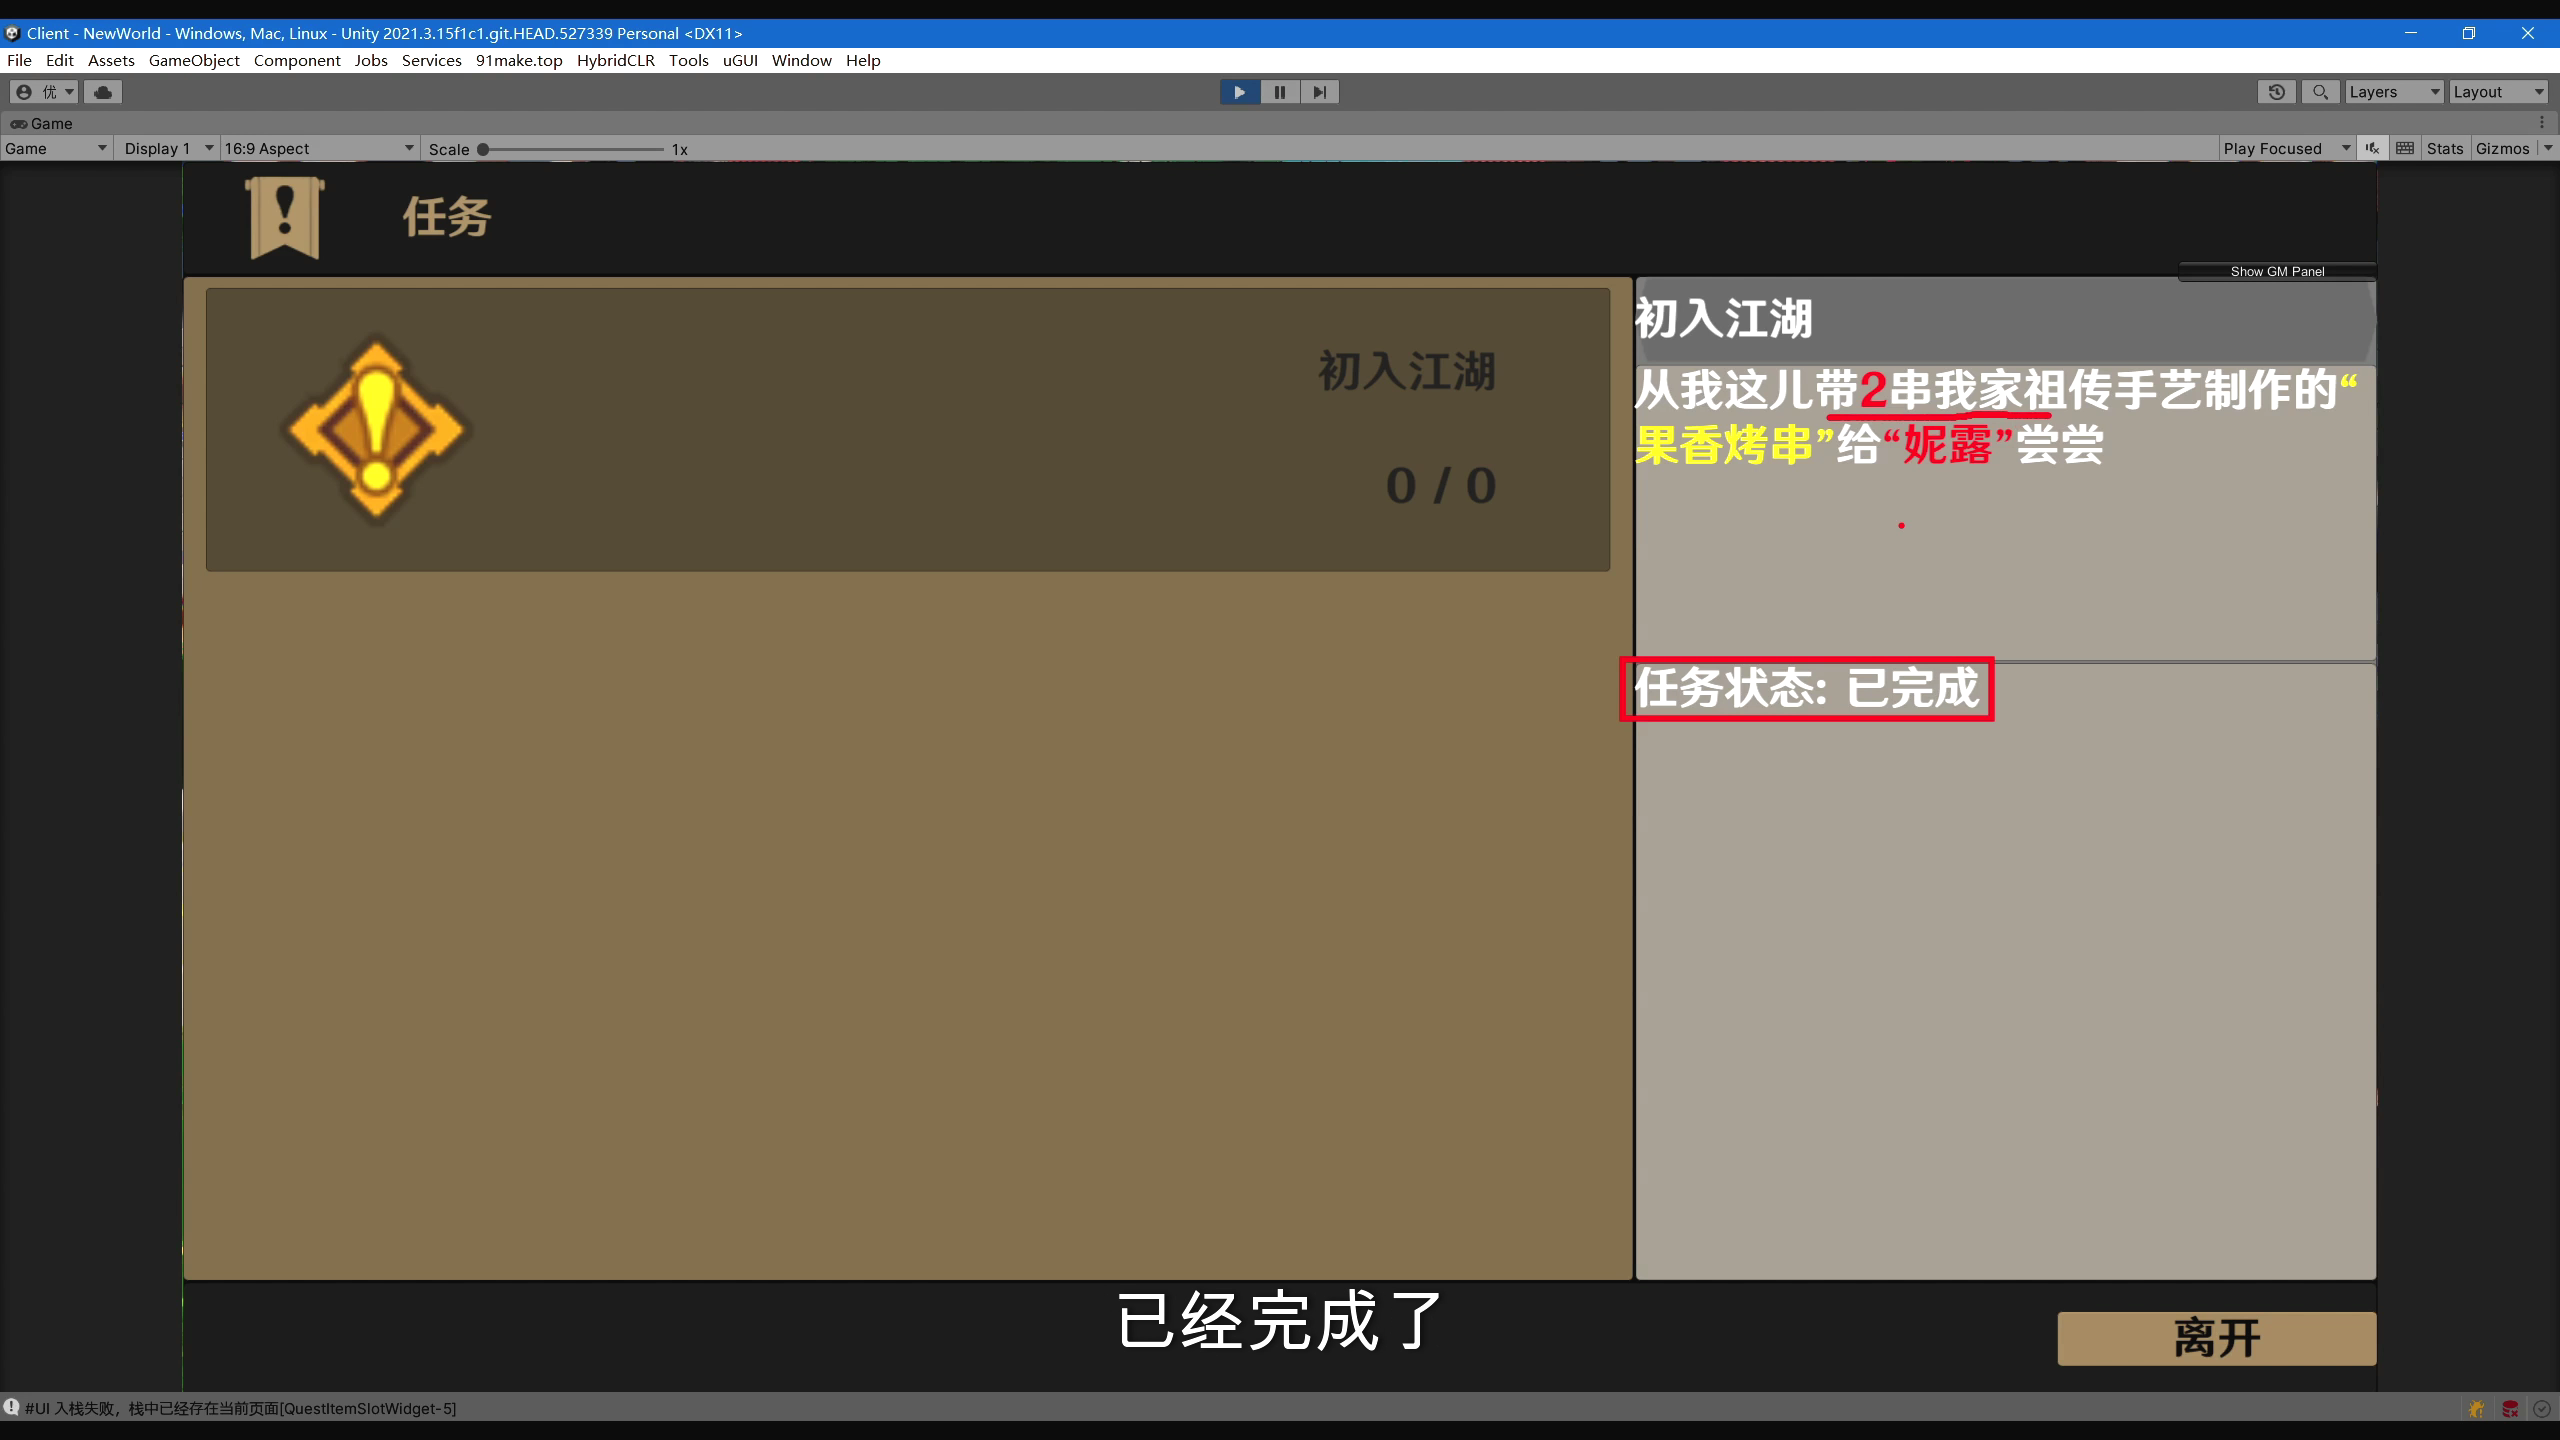2560x1440 pixels.
Task: Click the Scale slider handle
Action: [483, 149]
